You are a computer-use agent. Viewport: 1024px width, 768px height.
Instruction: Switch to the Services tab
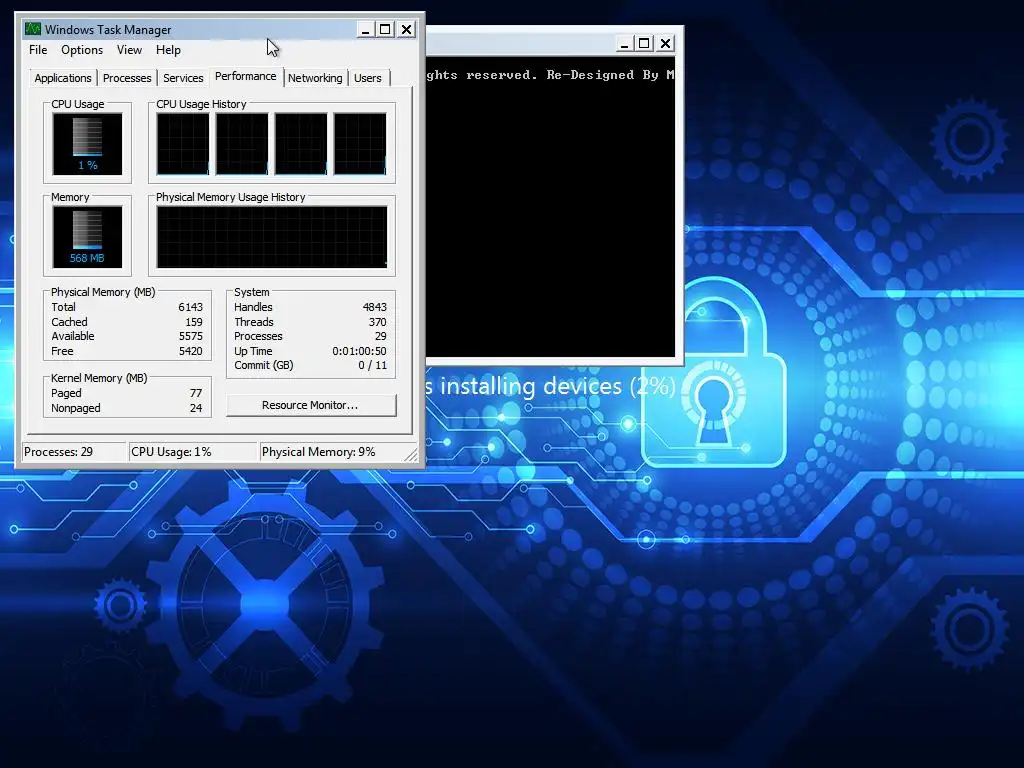pyautogui.click(x=183, y=78)
